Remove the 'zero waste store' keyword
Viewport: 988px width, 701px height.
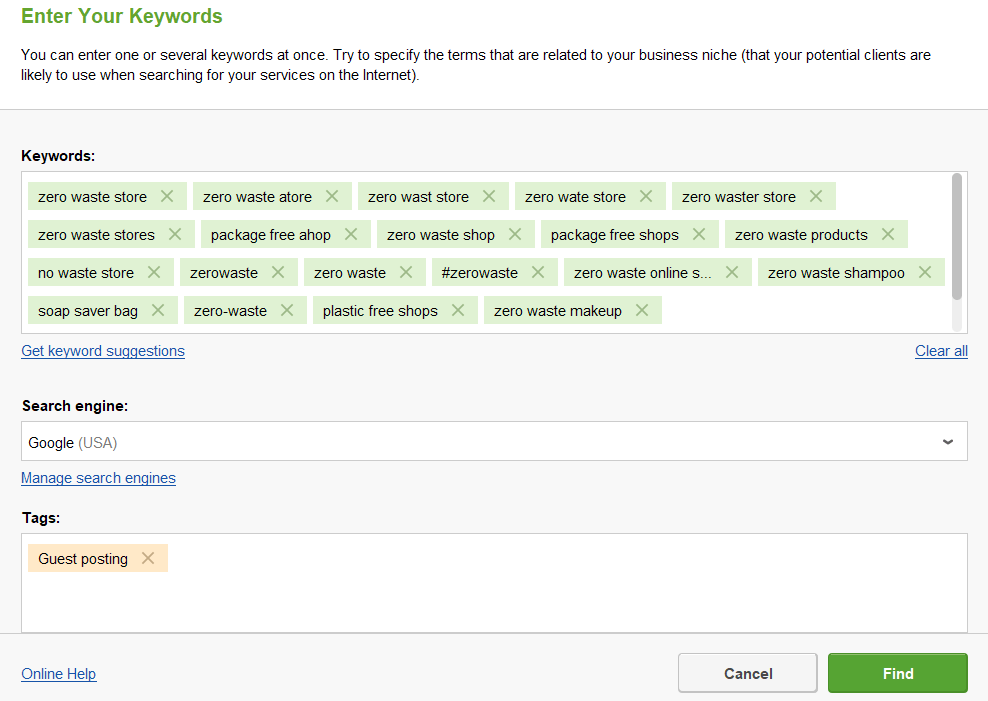pos(167,196)
